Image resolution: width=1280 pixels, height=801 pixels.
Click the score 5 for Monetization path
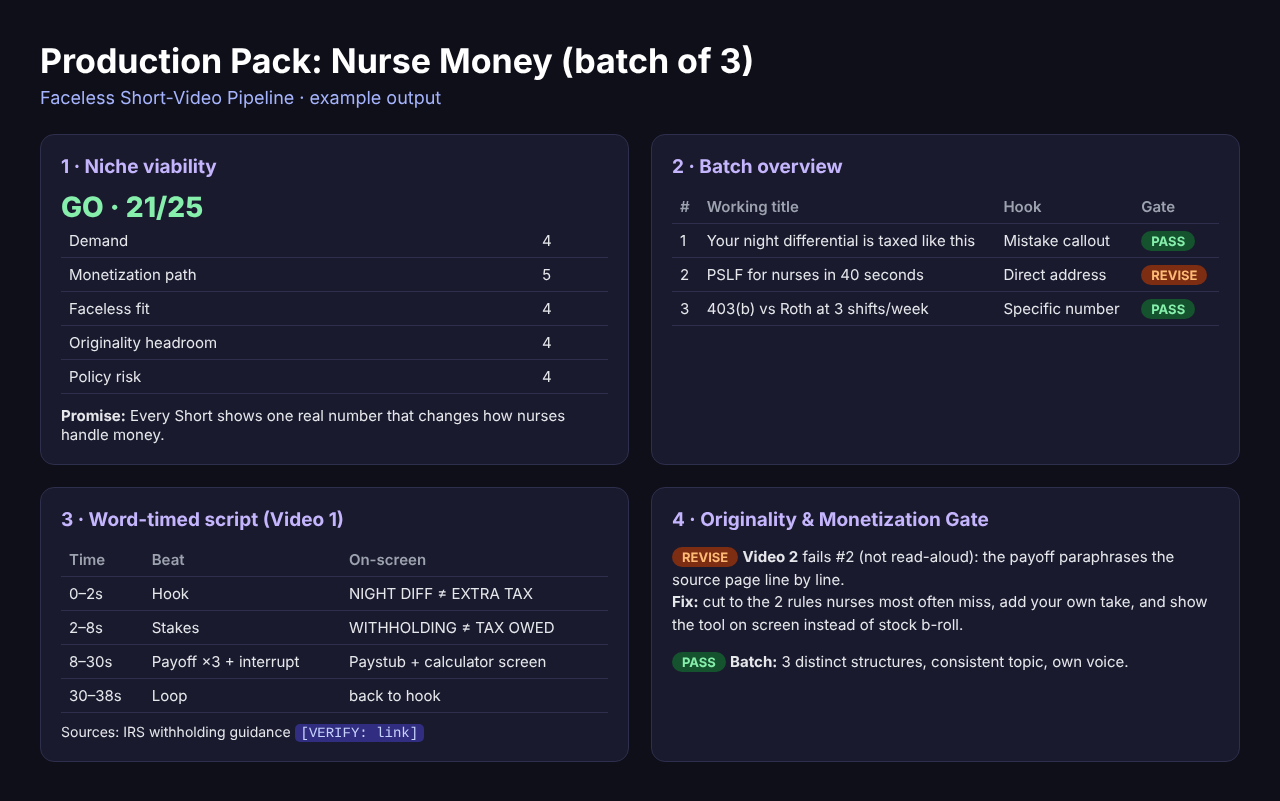coord(547,275)
